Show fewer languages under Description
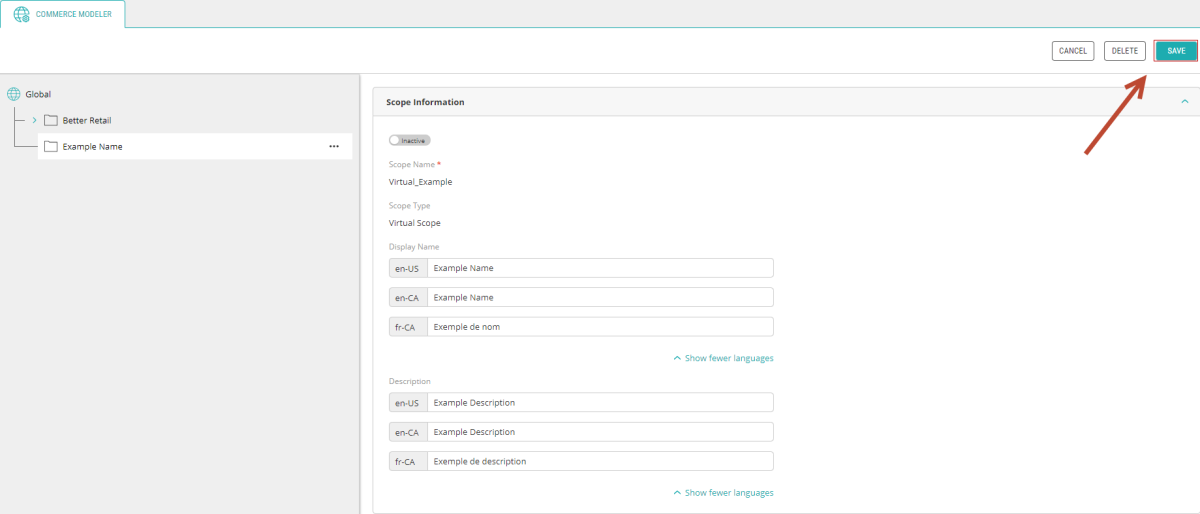This screenshot has width=1200, height=514. click(723, 493)
